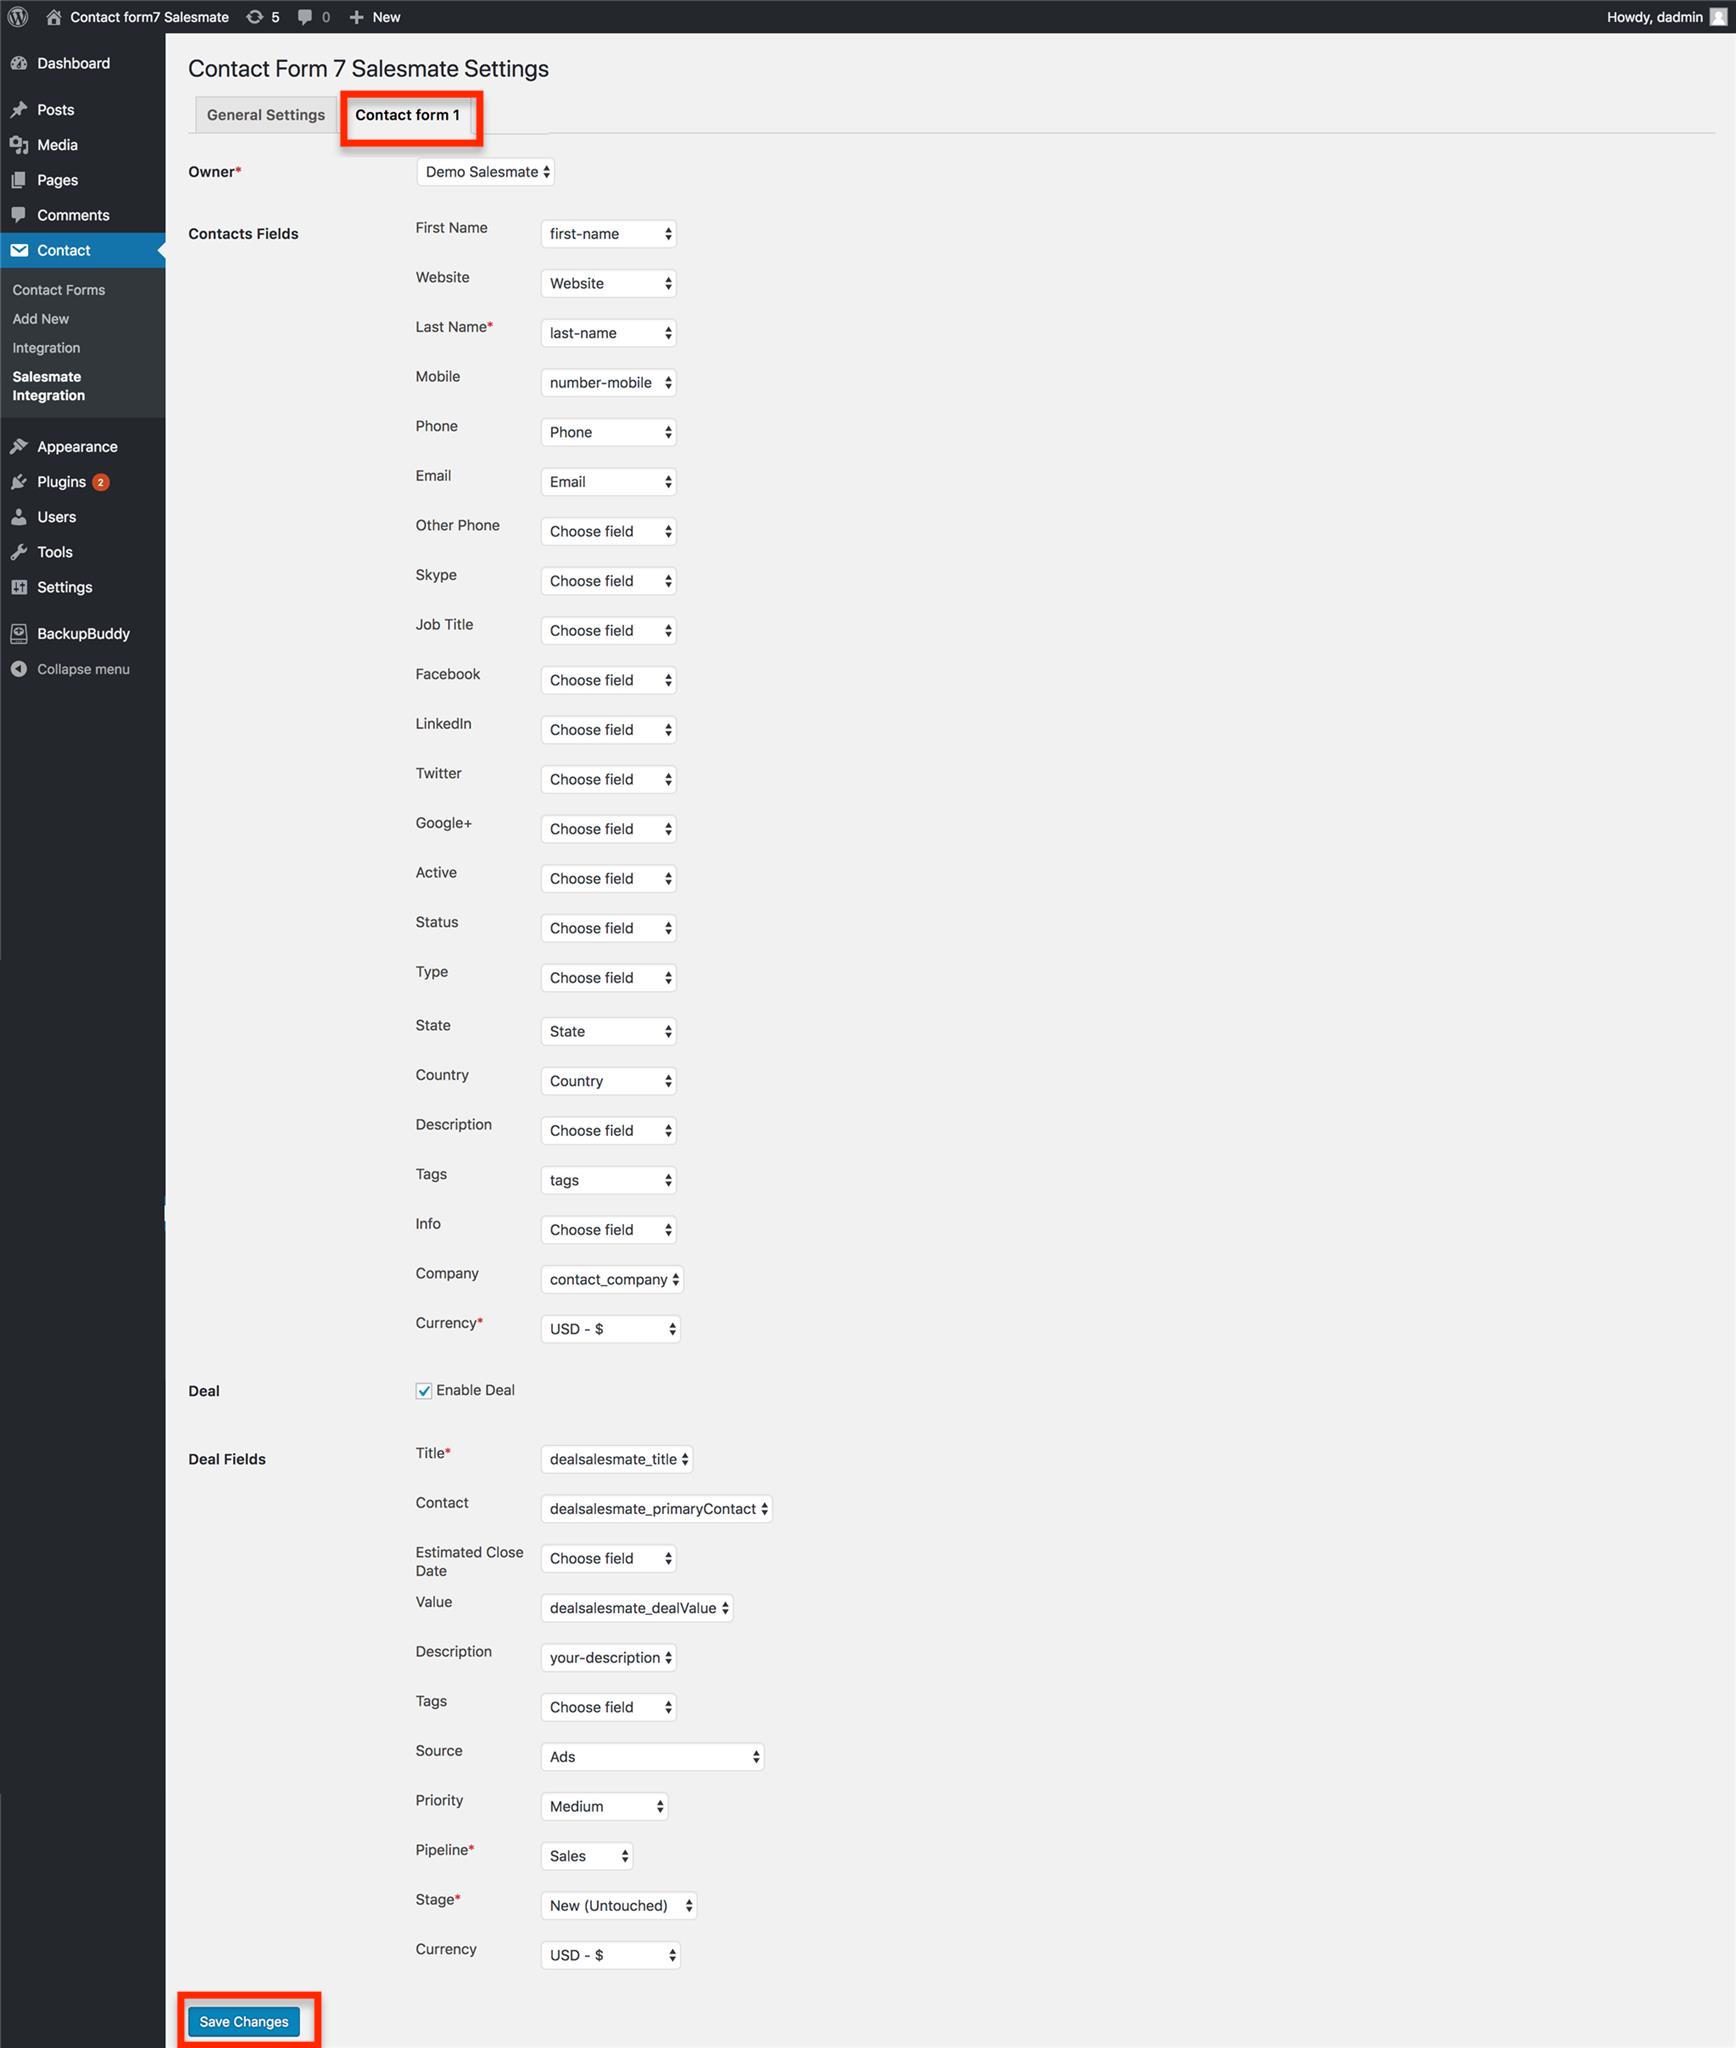The height and width of the screenshot is (2048, 1736).
Task: Open the deal Description your-description dropdown
Action: (609, 1658)
